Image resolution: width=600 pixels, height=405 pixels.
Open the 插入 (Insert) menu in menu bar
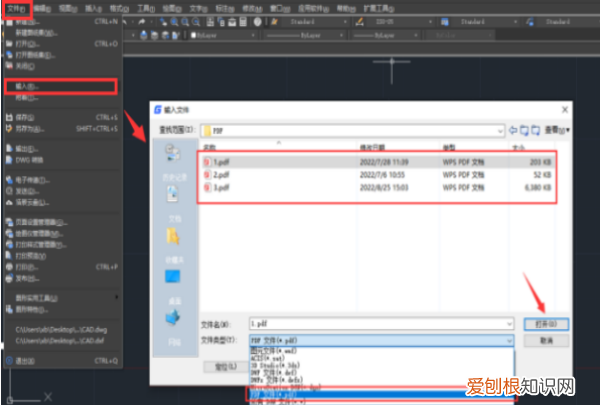tap(93, 8)
